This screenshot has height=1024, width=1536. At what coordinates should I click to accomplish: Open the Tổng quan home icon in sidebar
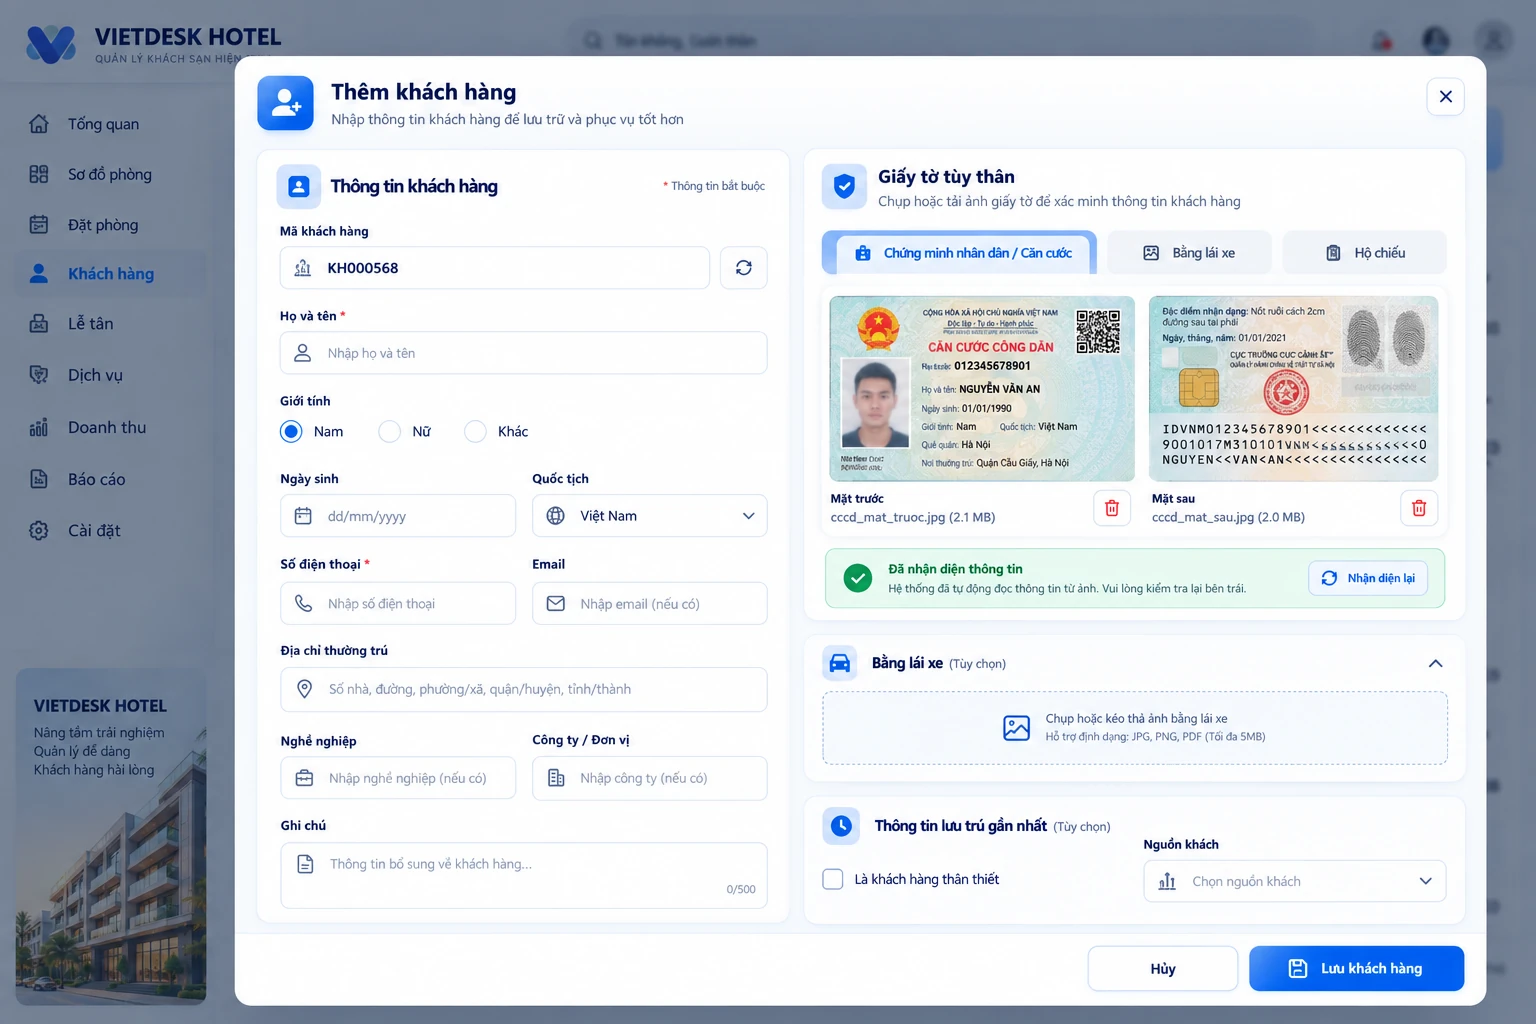(x=39, y=124)
